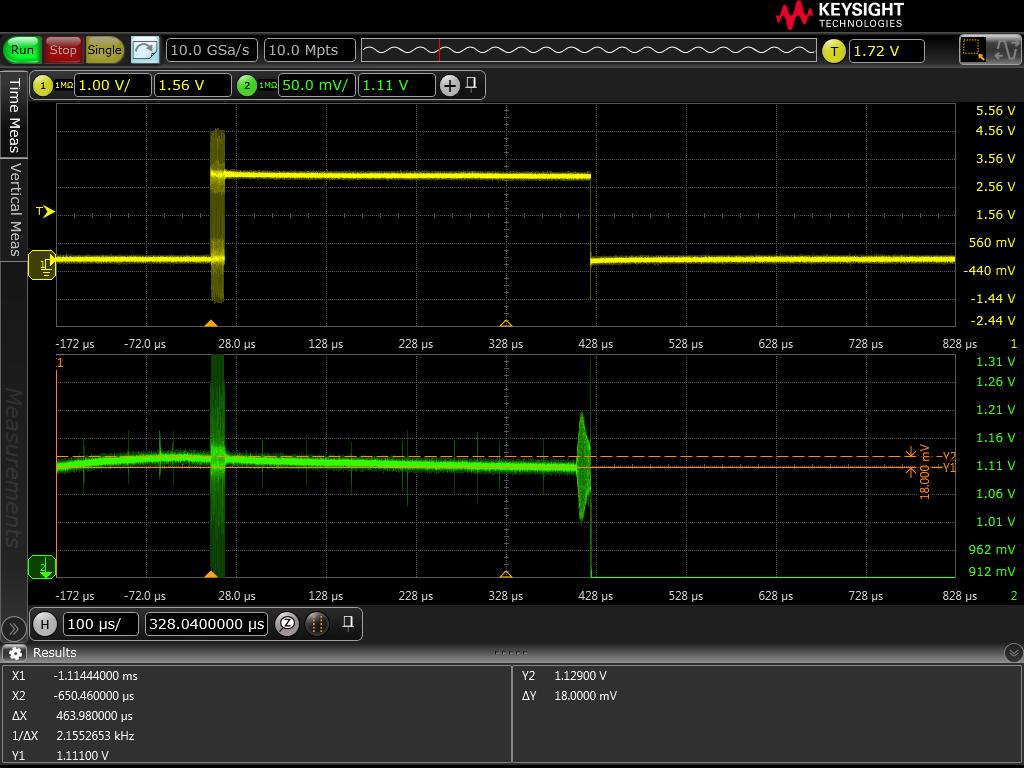Edit channel 1 offset 1.56 V
This screenshot has width=1024, height=768.
tap(193, 86)
